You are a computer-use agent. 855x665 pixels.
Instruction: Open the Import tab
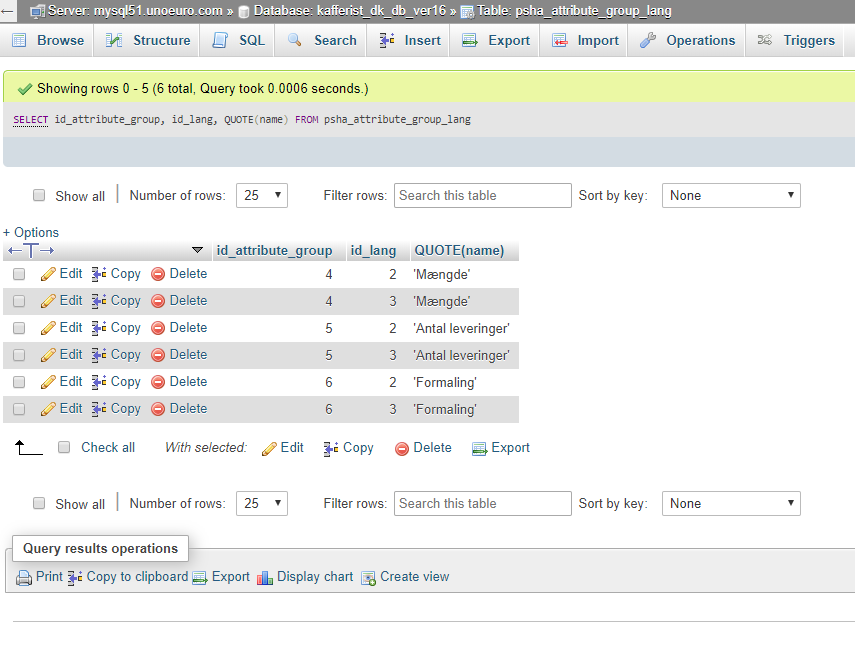[585, 40]
